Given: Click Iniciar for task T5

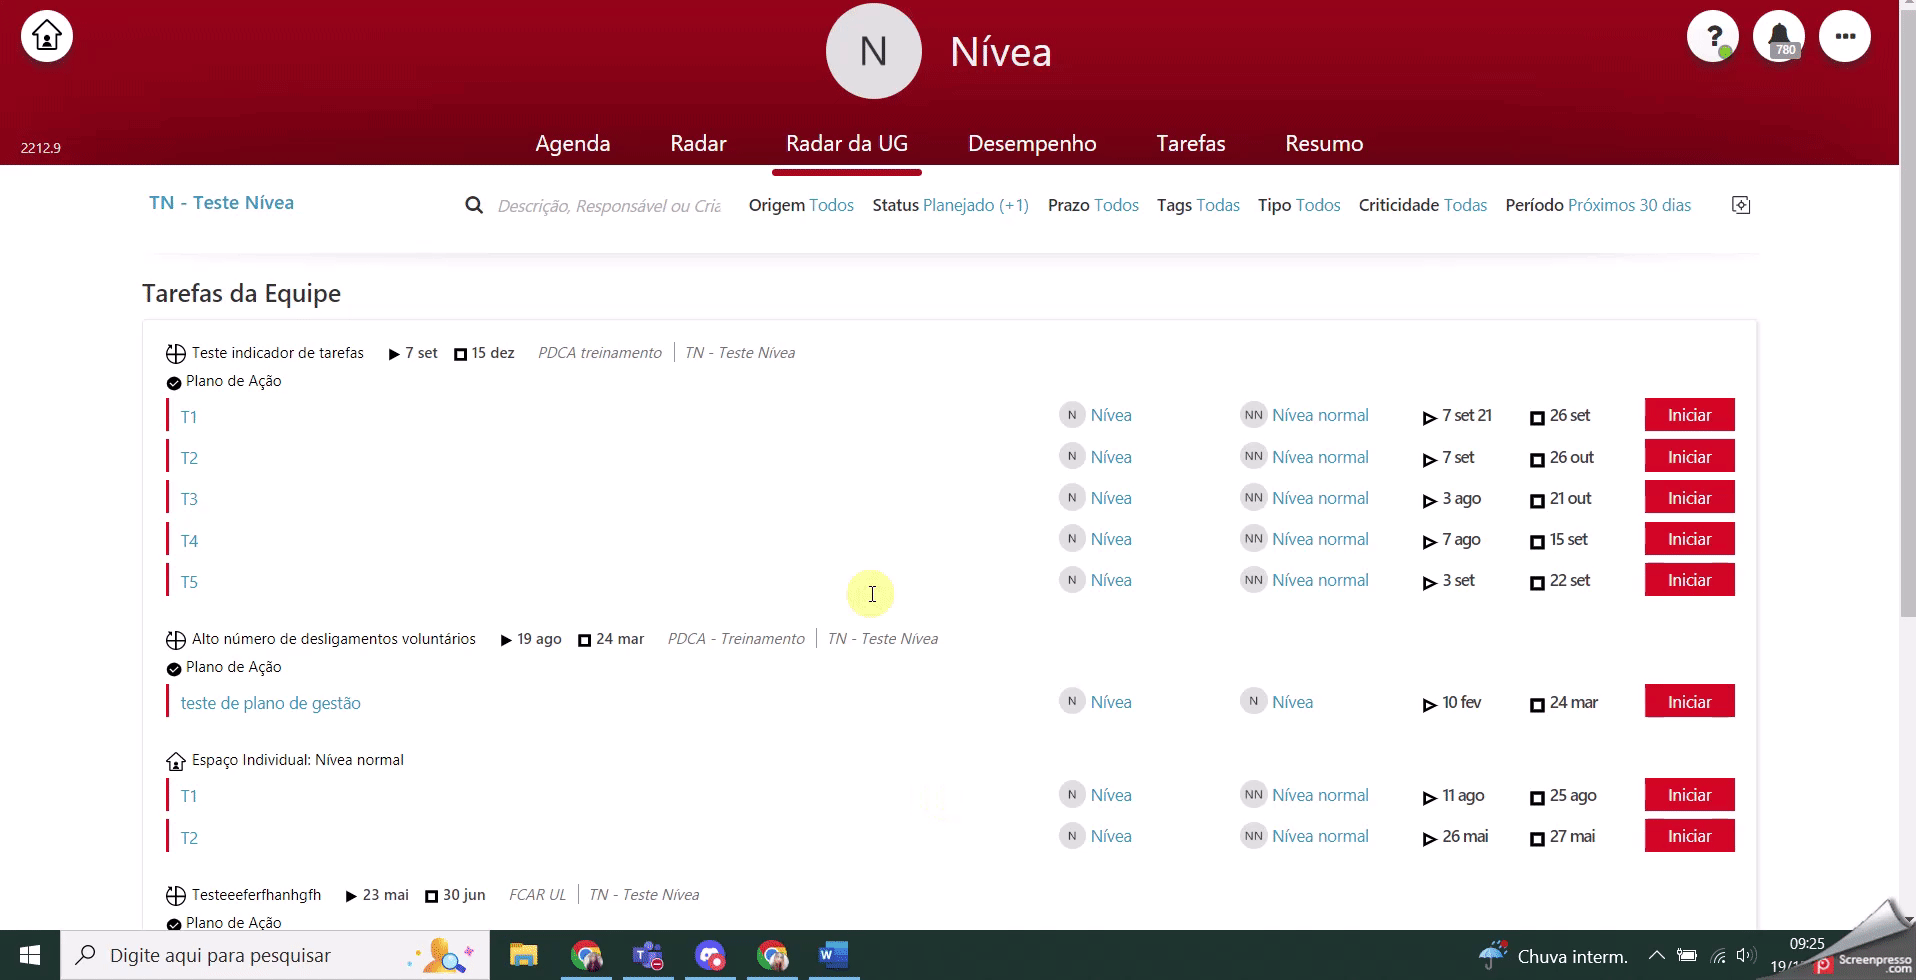Looking at the screenshot, I should tap(1689, 580).
